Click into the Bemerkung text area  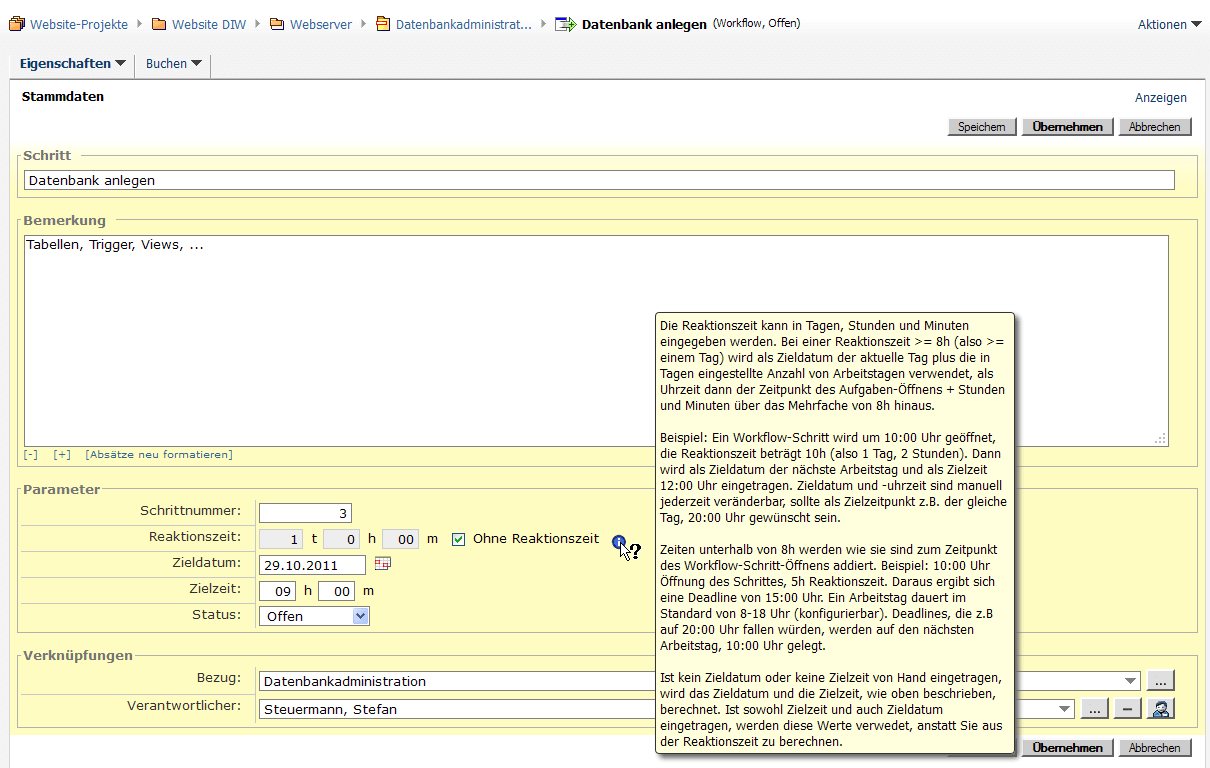point(596,341)
